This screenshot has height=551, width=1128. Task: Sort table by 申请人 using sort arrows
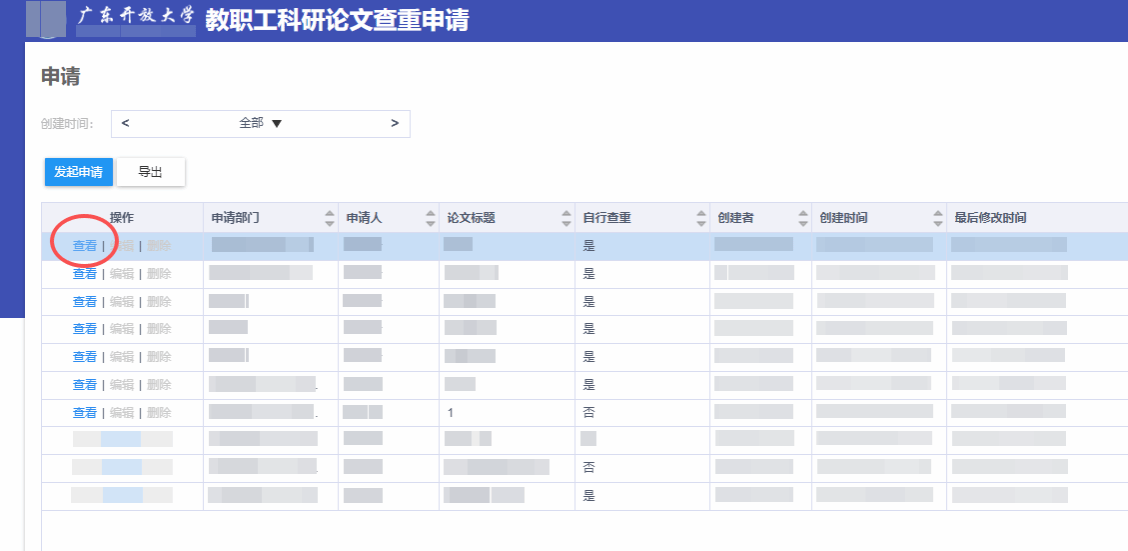(x=430, y=218)
